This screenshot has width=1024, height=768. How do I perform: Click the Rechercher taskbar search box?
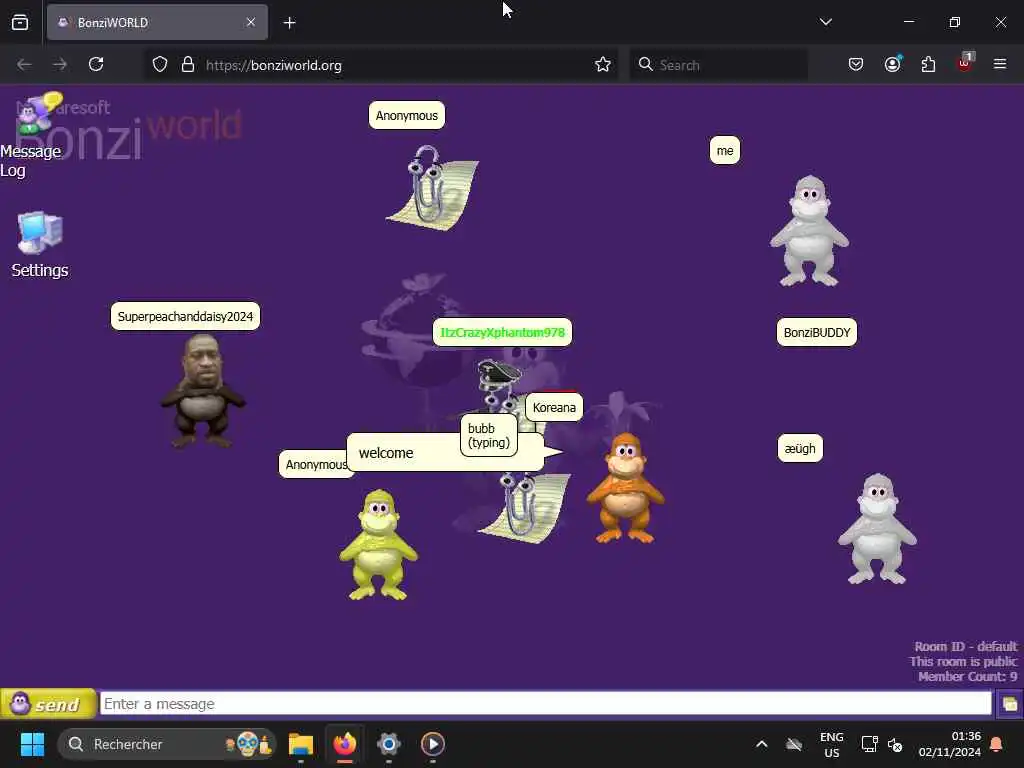pos(166,744)
